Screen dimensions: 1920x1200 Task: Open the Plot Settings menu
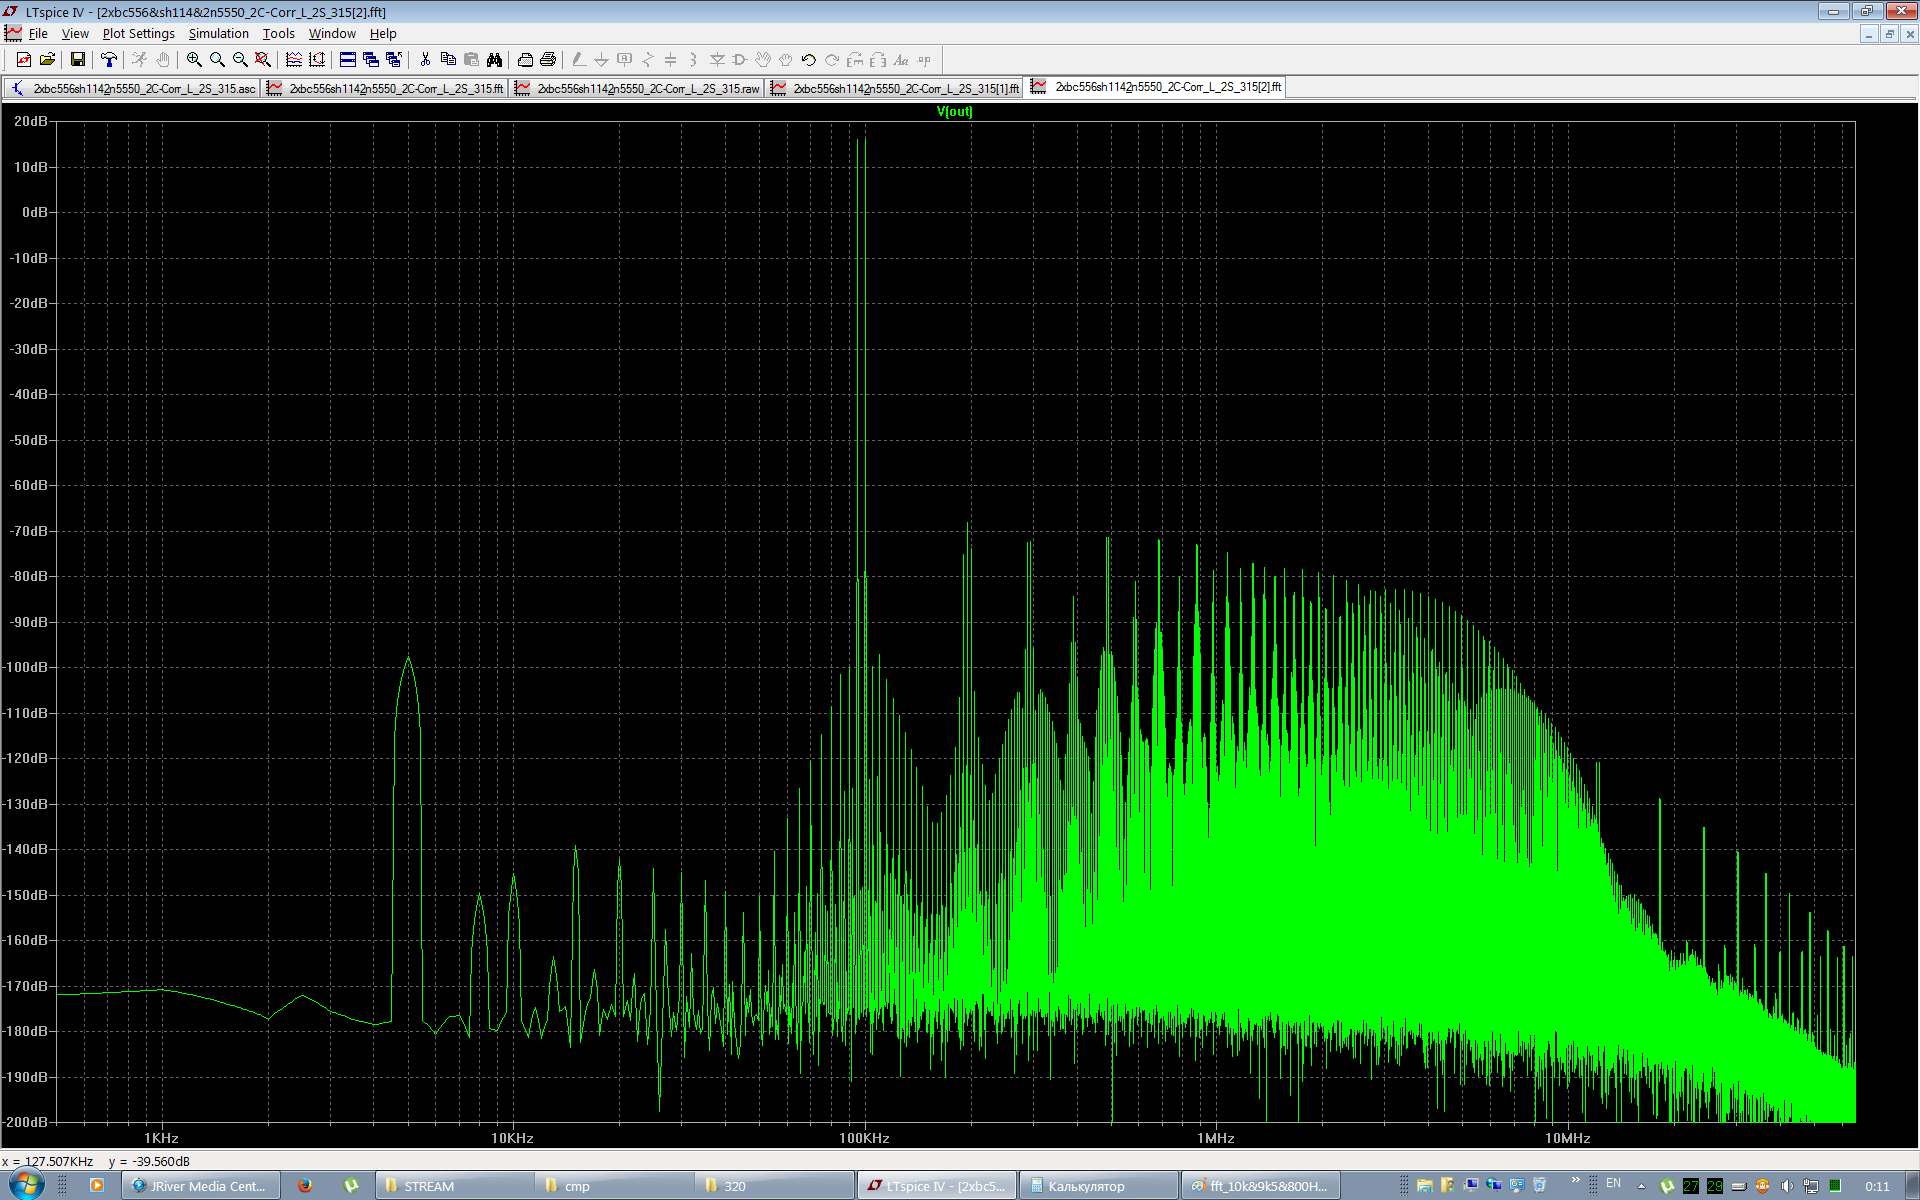click(x=138, y=34)
